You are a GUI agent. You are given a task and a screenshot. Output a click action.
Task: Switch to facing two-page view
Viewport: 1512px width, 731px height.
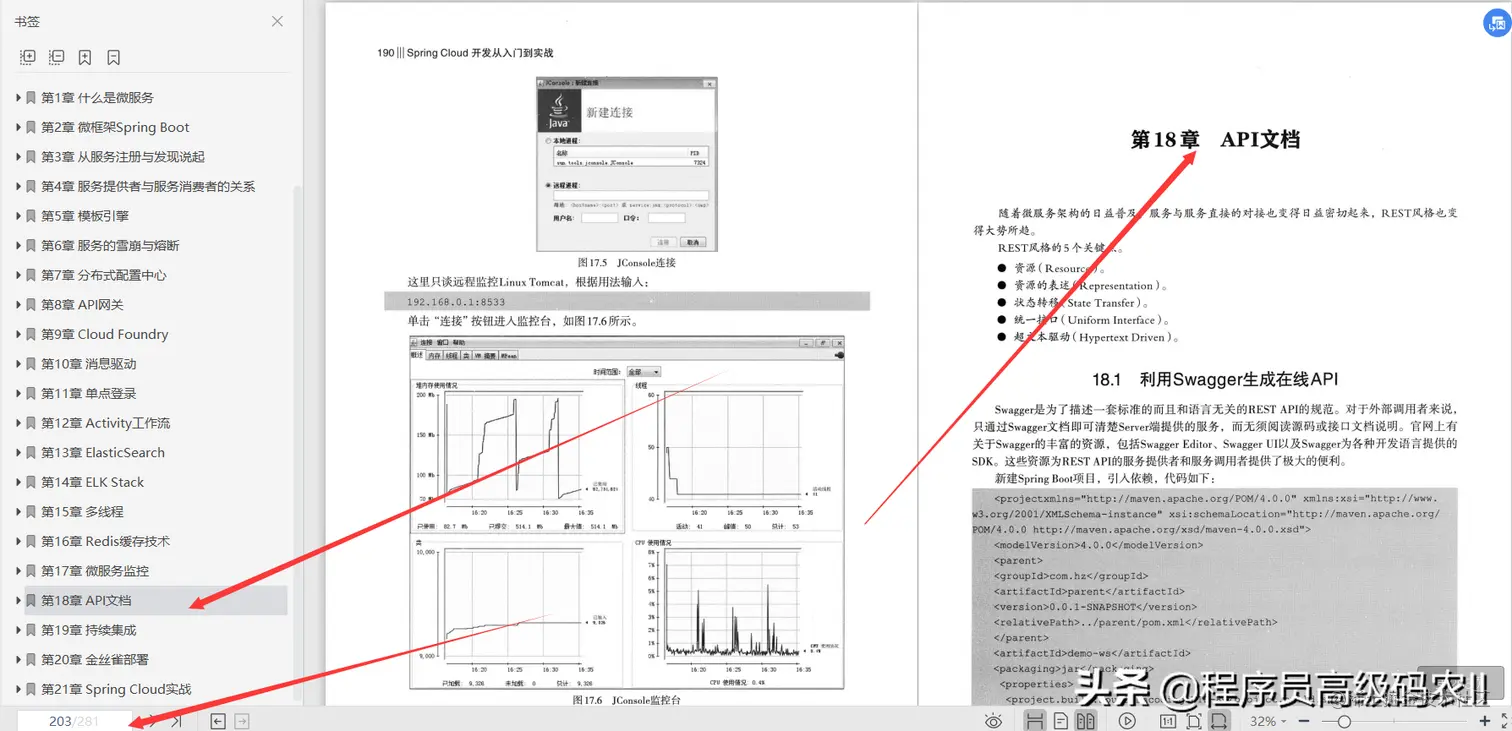tap(1088, 720)
